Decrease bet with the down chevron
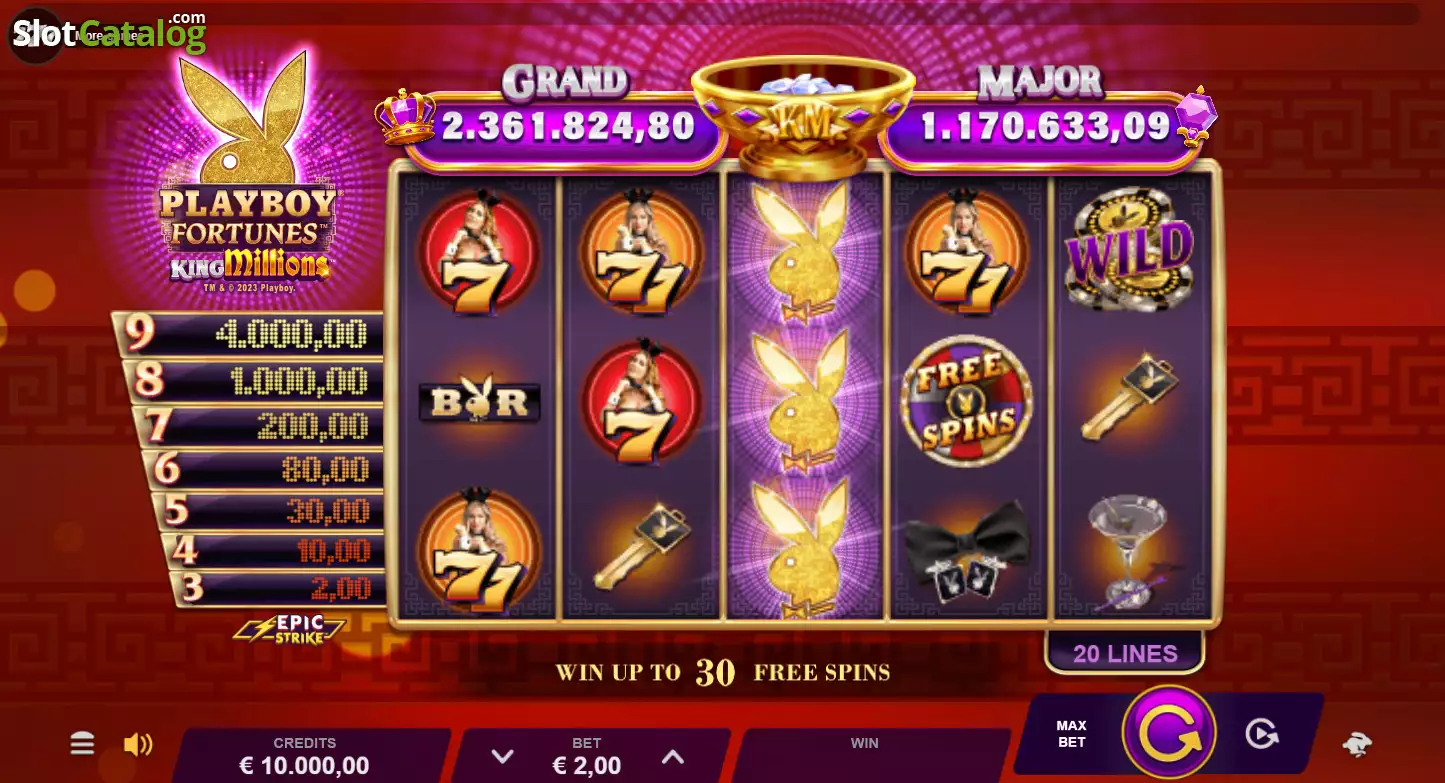The image size is (1445, 783). [x=503, y=757]
